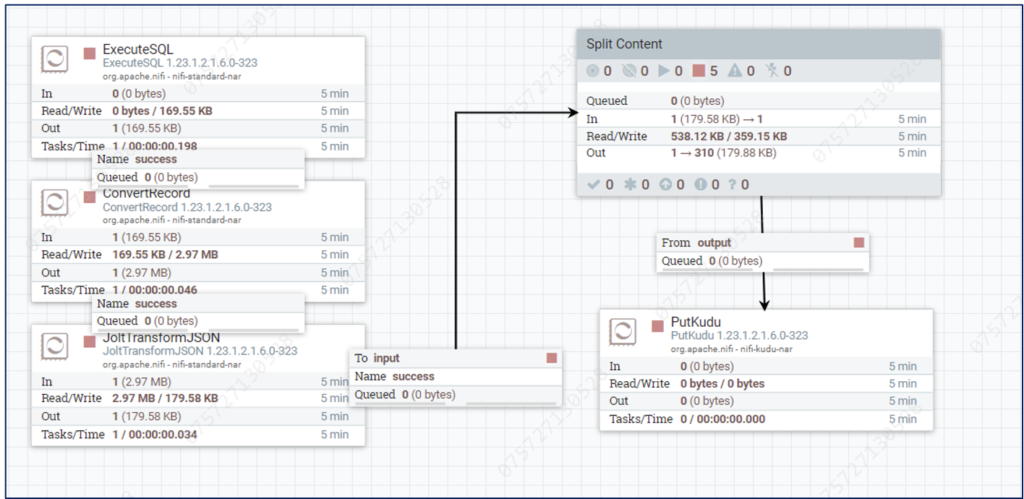Click PutKudu Tasks/Time 0 / 00:00:00.000
This screenshot has width=1024, height=499.
[x=722, y=419]
